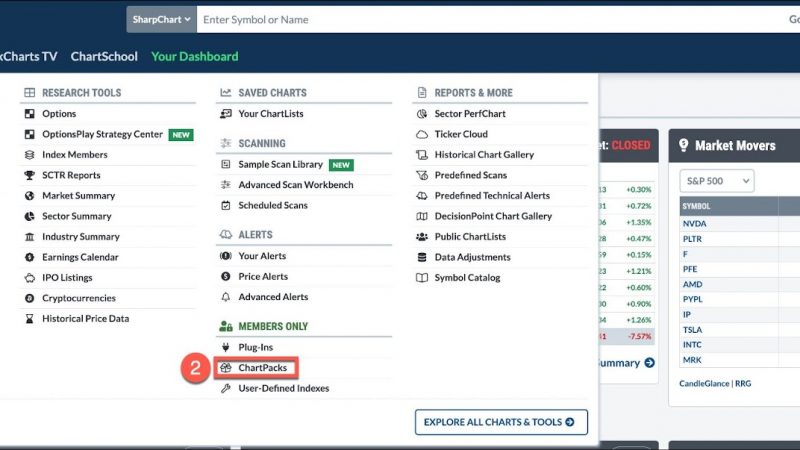Image resolution: width=800 pixels, height=450 pixels.
Task: Click the Predefined Technical Alerts icon
Action: click(422, 195)
